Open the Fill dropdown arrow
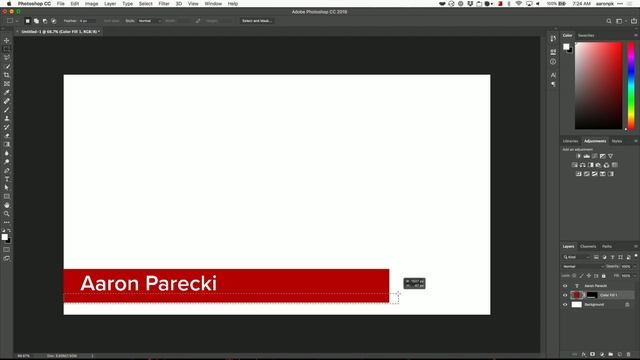The width and height of the screenshot is (640, 360). click(x=636, y=276)
